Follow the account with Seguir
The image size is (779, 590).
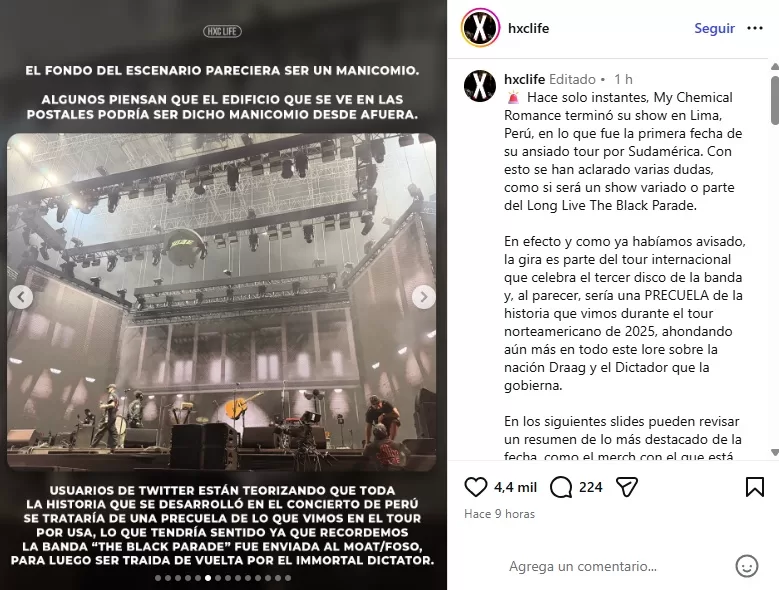point(714,28)
